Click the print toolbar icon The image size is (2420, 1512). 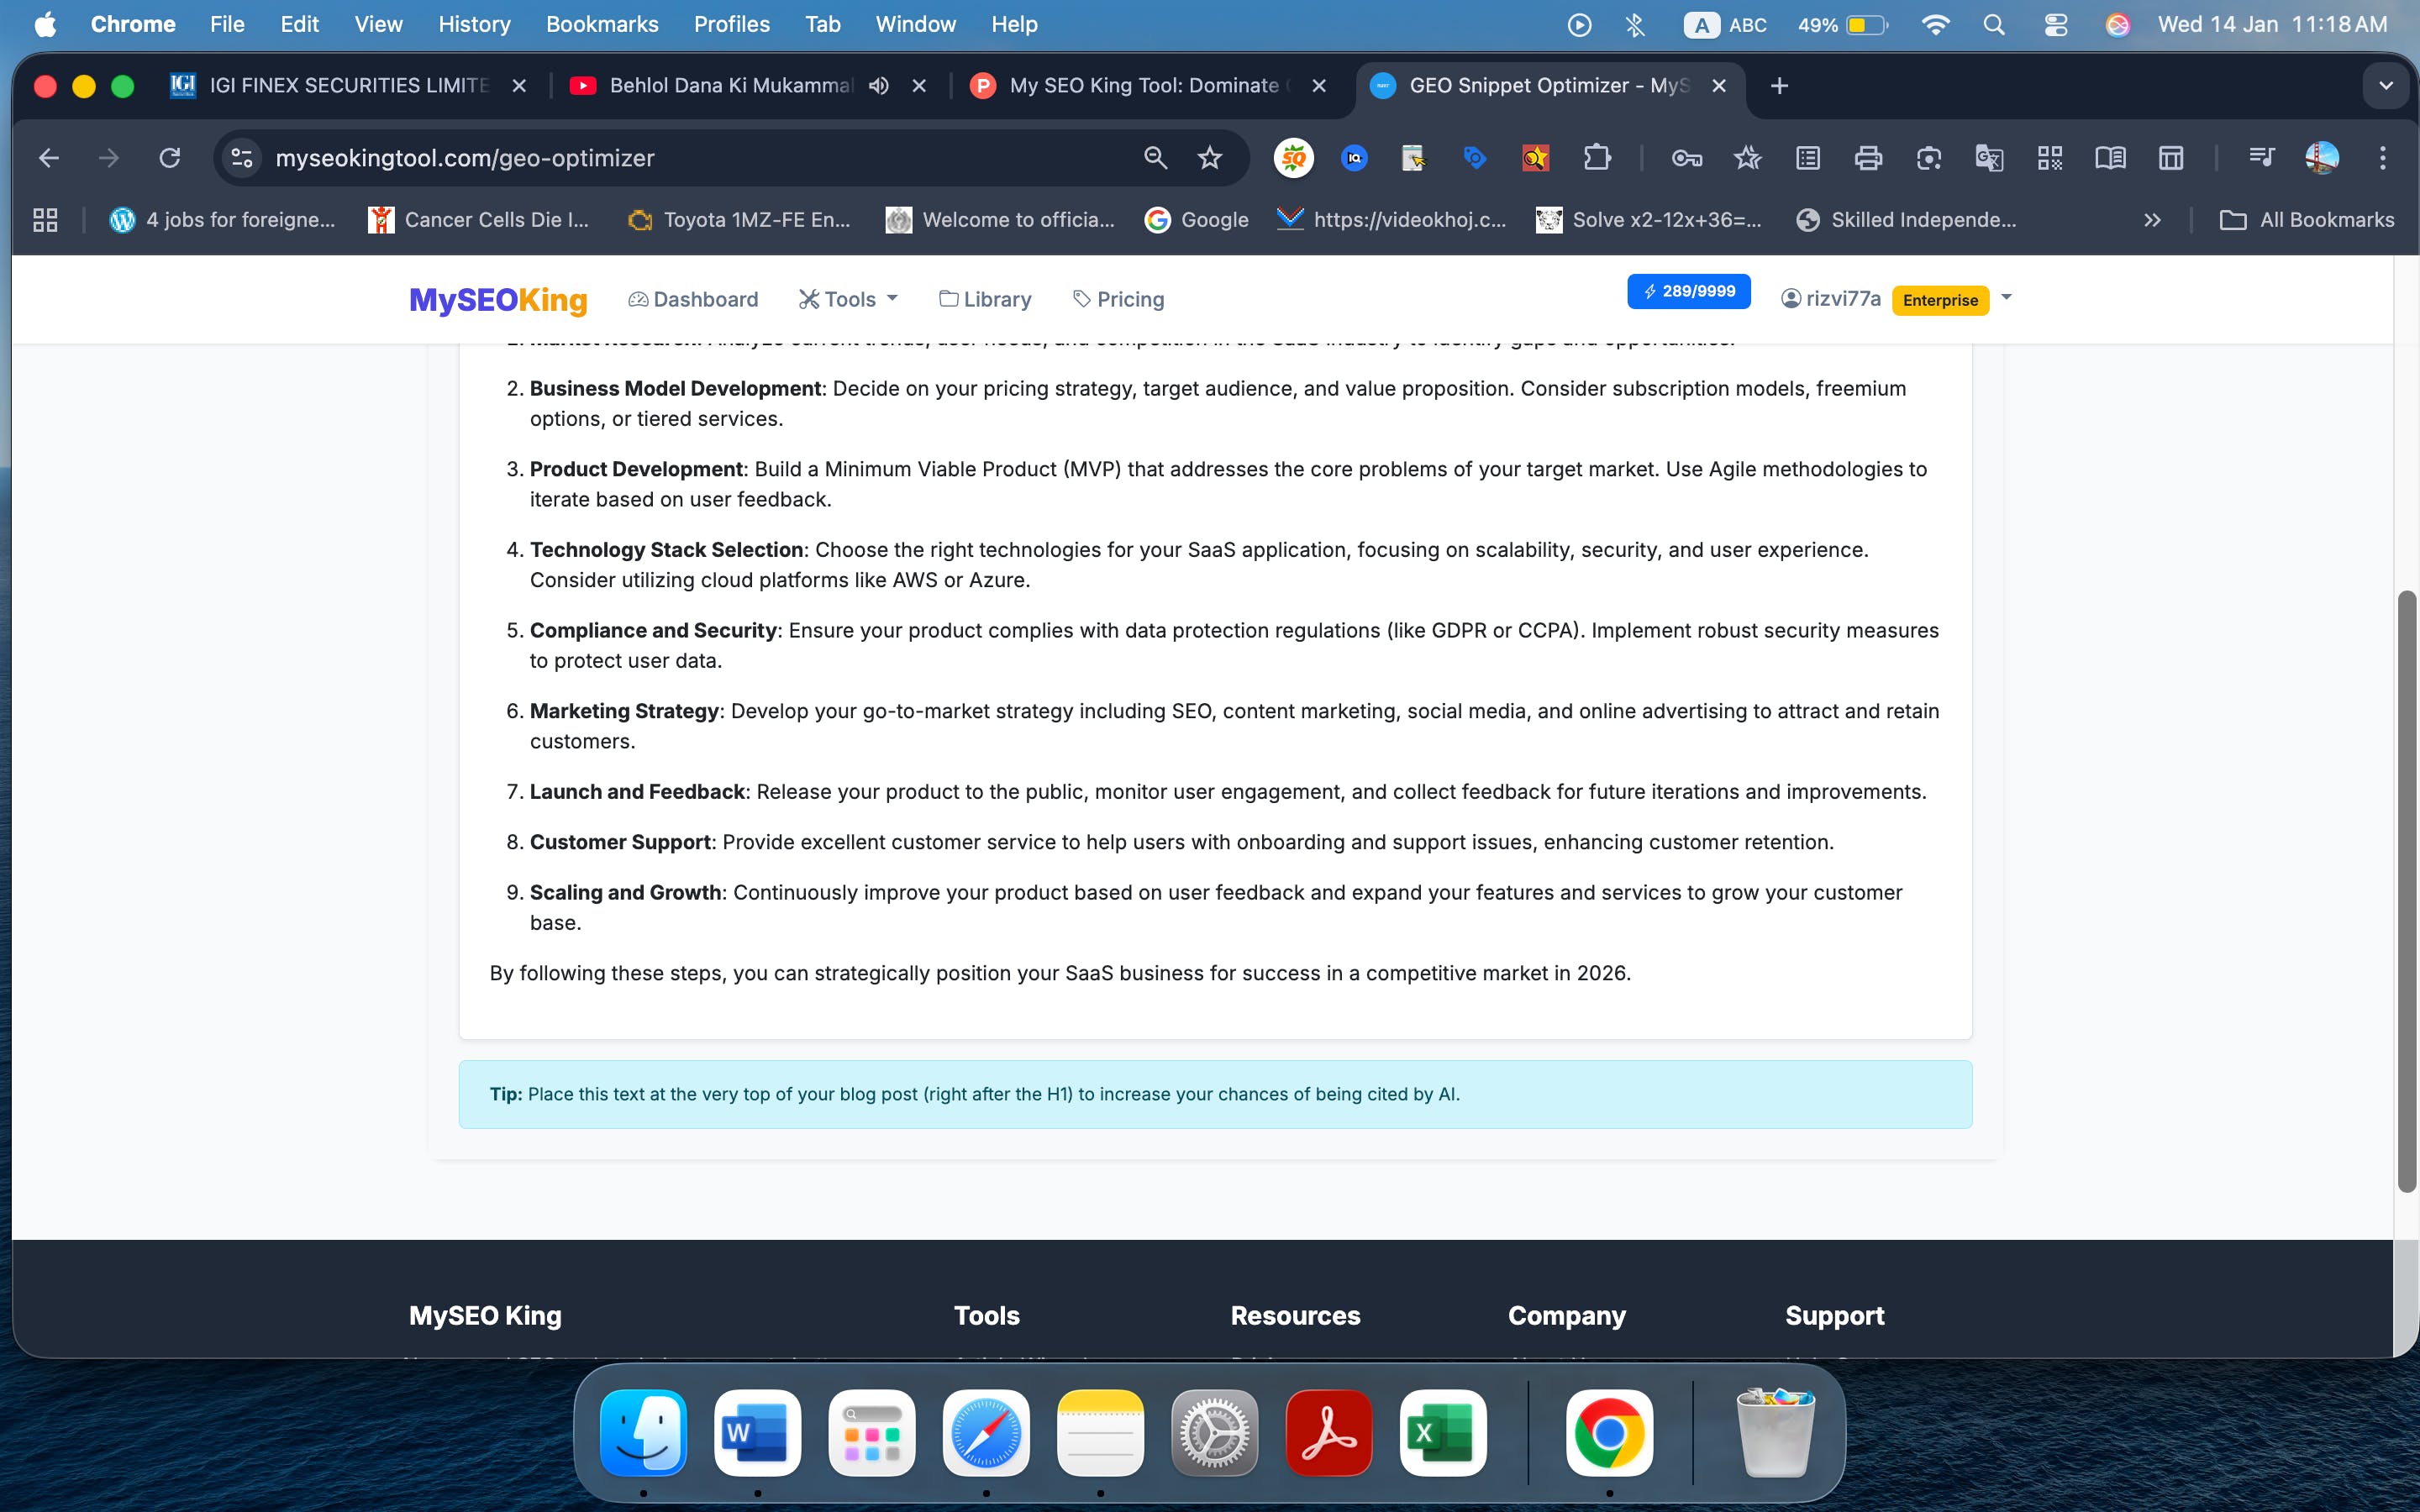(1867, 158)
